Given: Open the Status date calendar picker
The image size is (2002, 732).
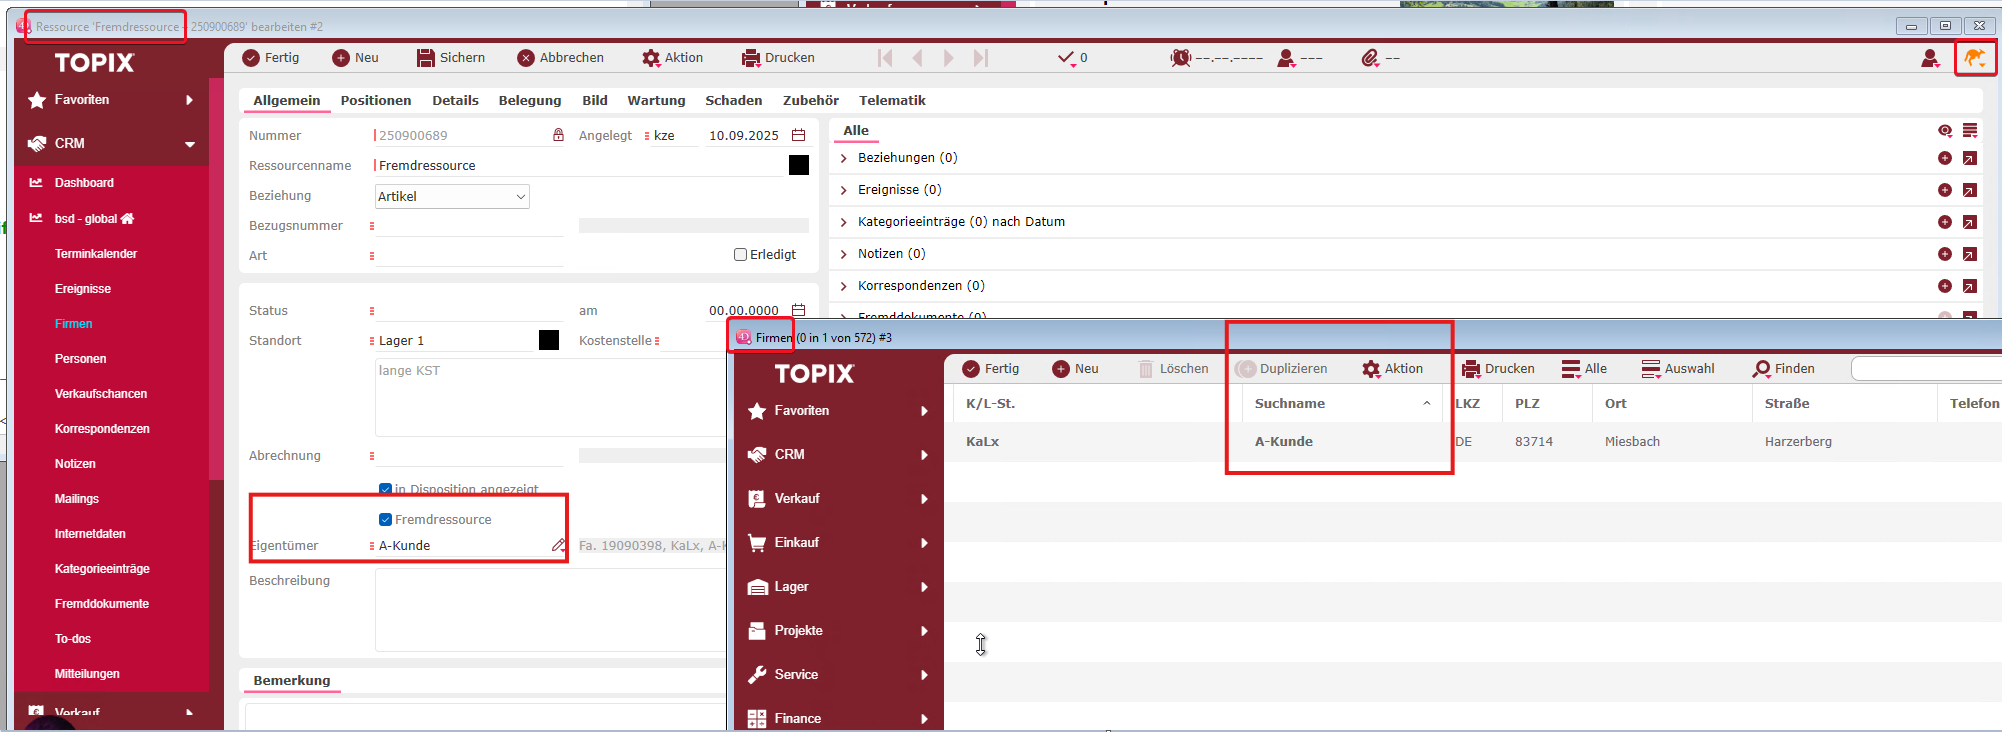Looking at the screenshot, I should point(798,310).
